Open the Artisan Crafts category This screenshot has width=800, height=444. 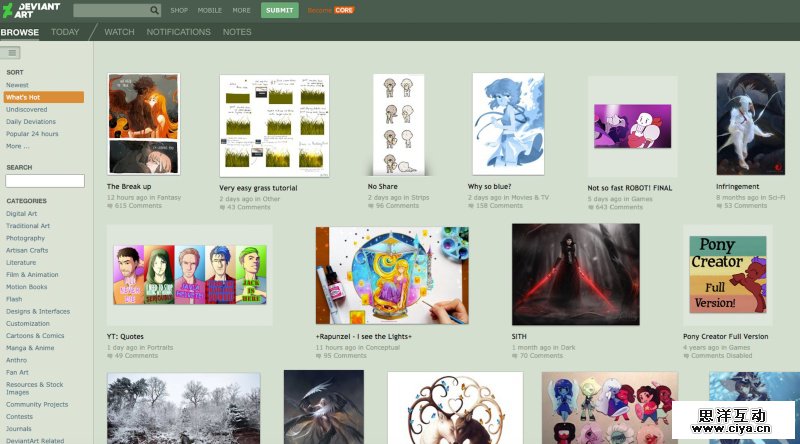[27, 250]
